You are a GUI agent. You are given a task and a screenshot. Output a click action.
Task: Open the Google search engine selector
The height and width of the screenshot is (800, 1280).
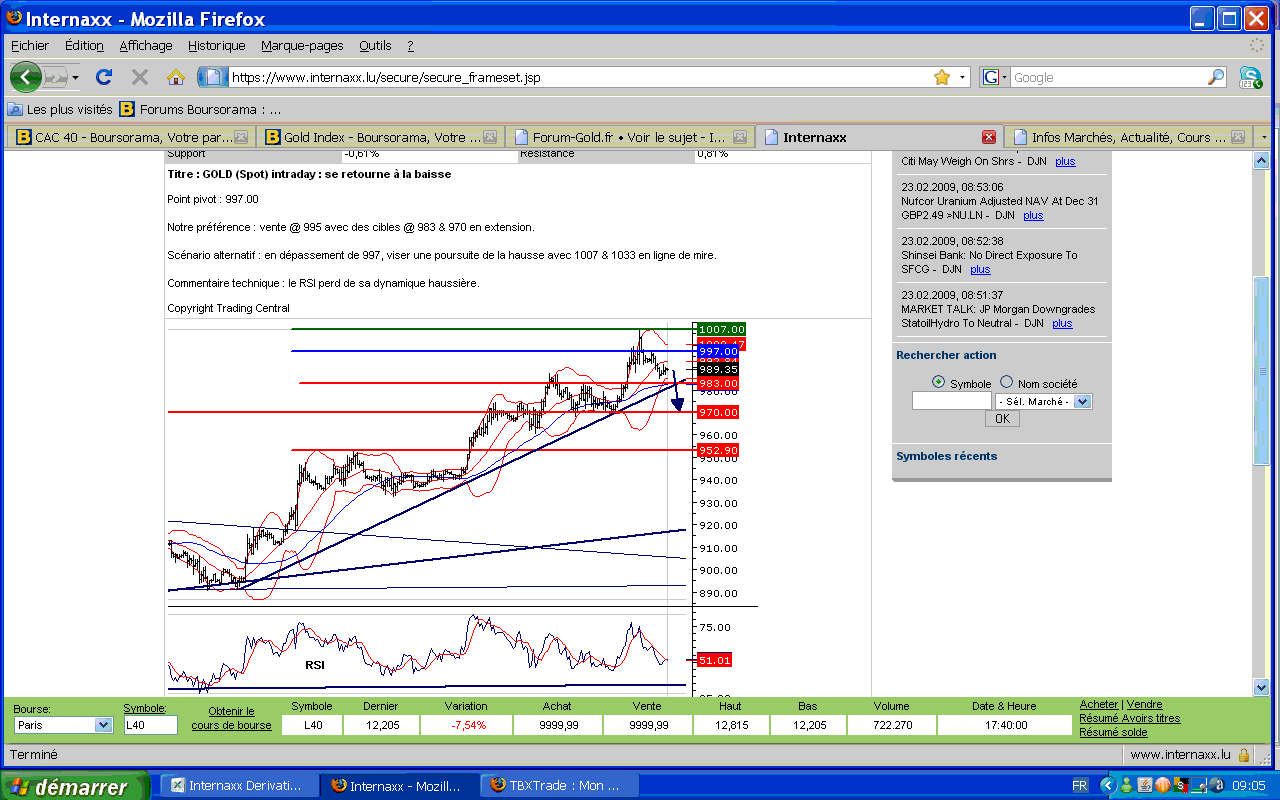click(994, 77)
